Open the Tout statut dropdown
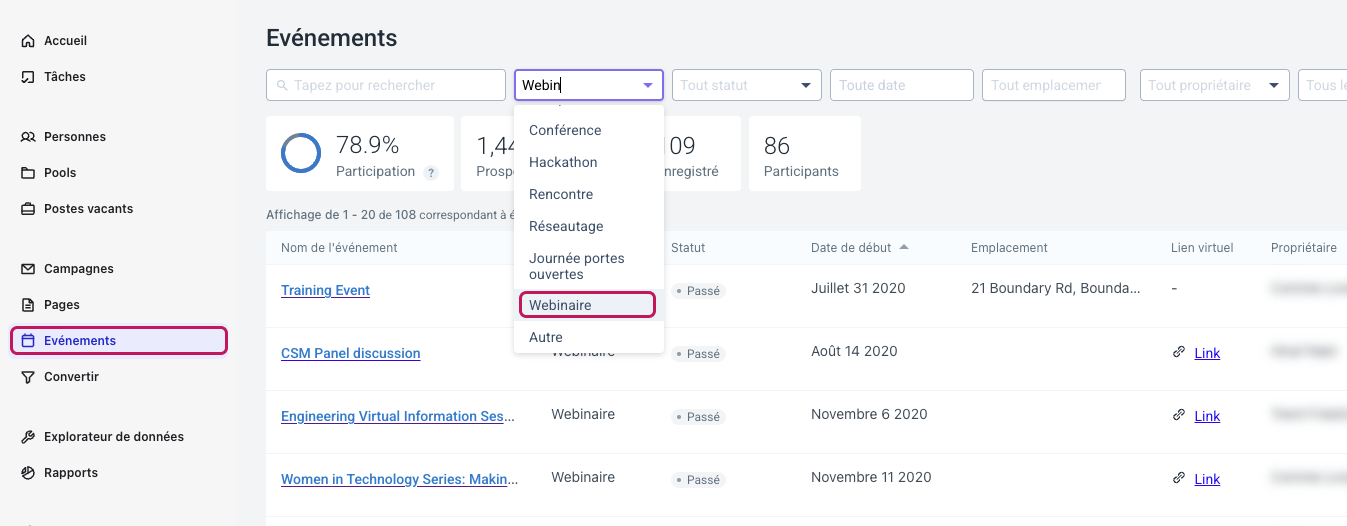The image size is (1347, 526). tap(747, 85)
